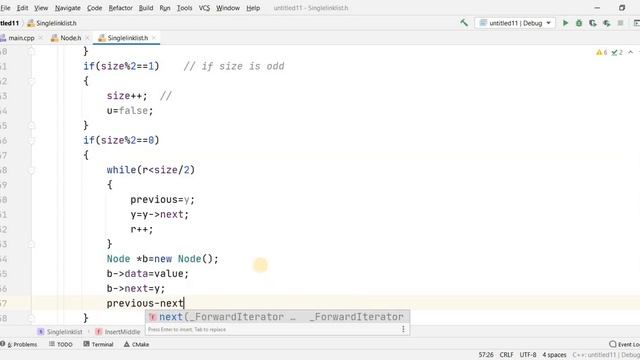Open completion popup options three-dot menu
This screenshot has width=640, height=360.
pos(403,329)
